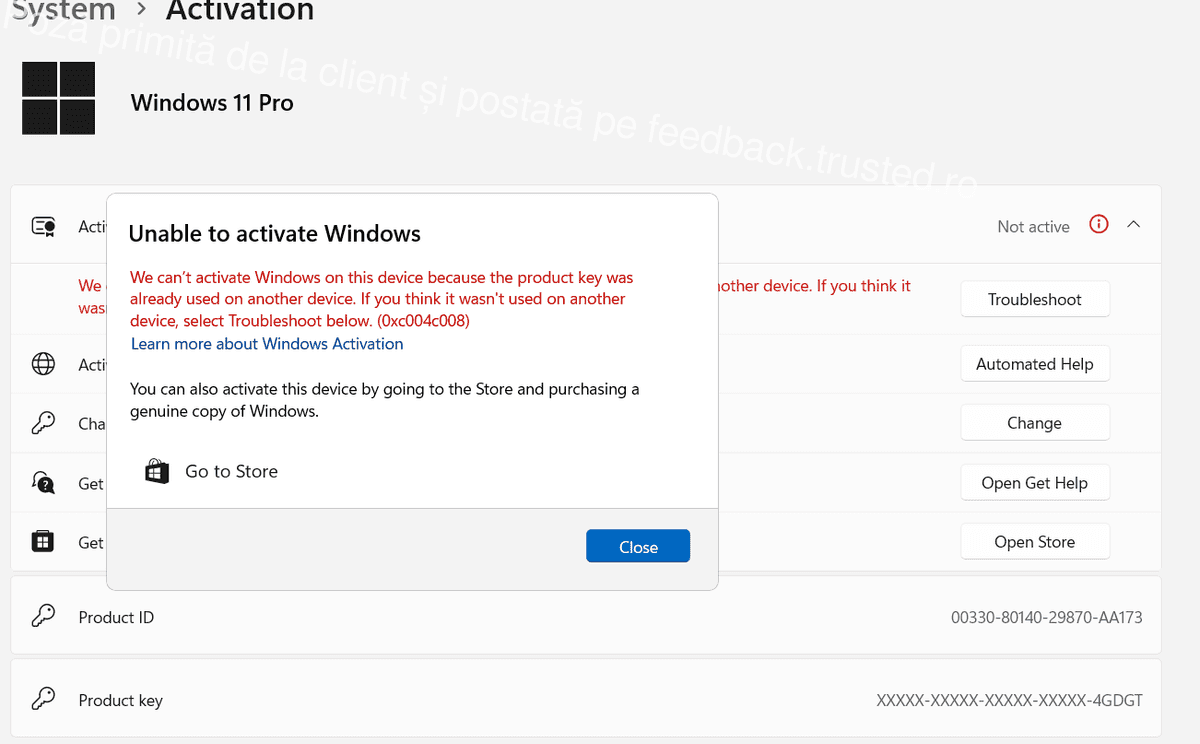Click the Unable to activate Windows heading
The width and height of the screenshot is (1200, 744).
click(x=275, y=234)
